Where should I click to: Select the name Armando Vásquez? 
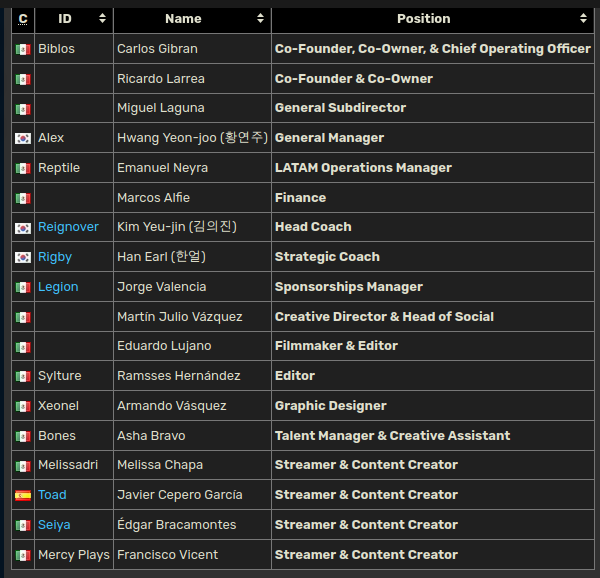point(172,406)
